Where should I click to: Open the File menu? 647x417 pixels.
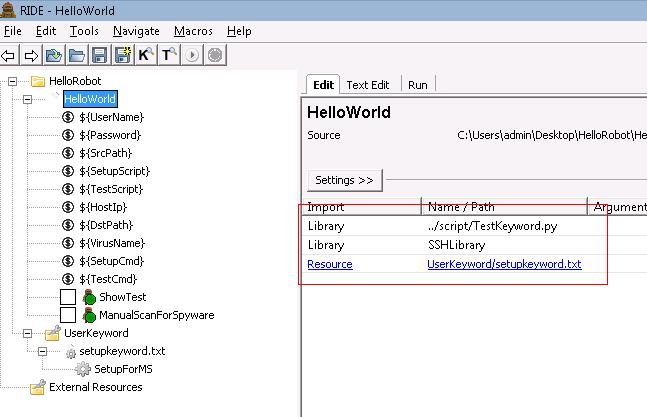(12, 31)
